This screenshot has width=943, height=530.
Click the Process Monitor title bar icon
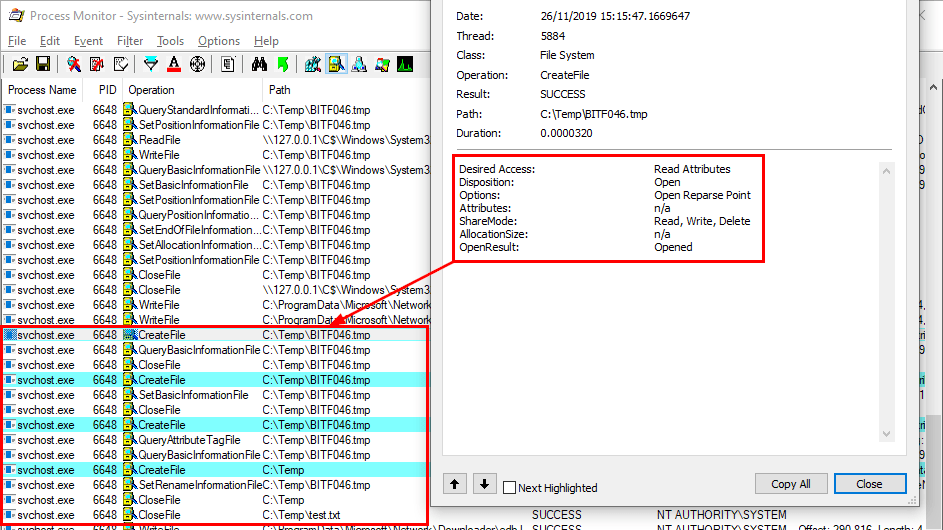point(17,16)
